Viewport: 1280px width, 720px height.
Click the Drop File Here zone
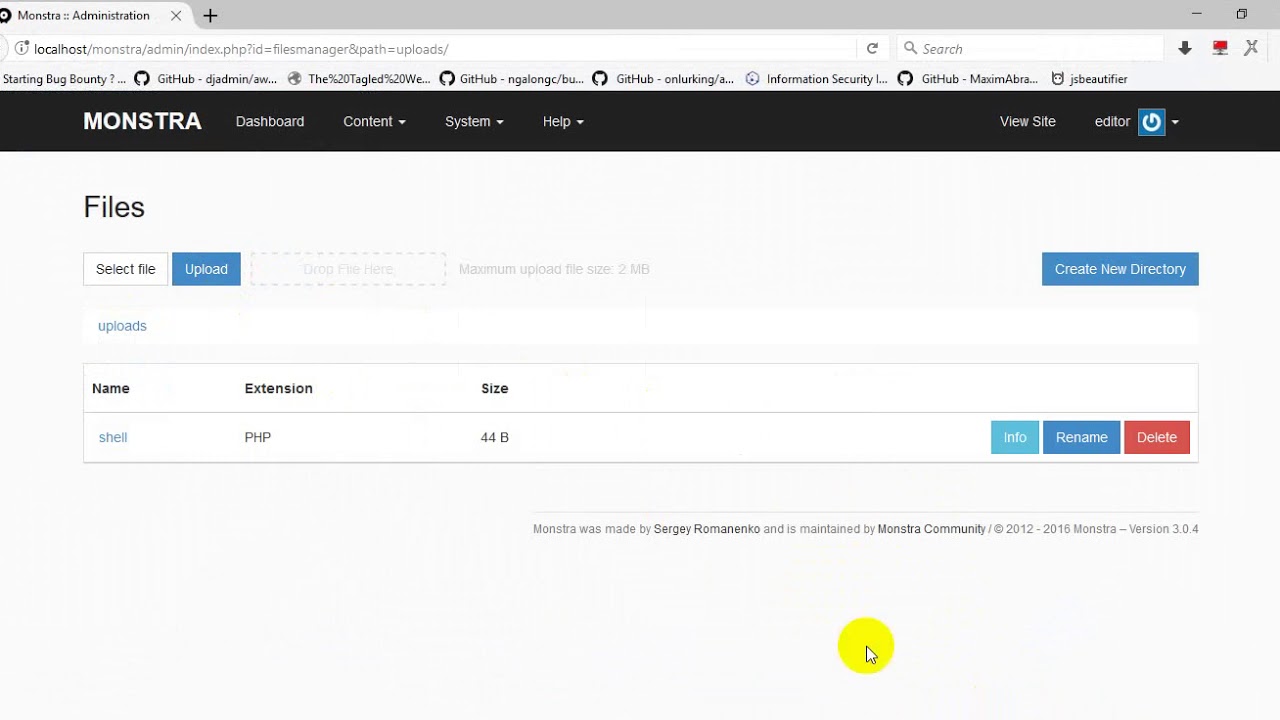coord(348,269)
